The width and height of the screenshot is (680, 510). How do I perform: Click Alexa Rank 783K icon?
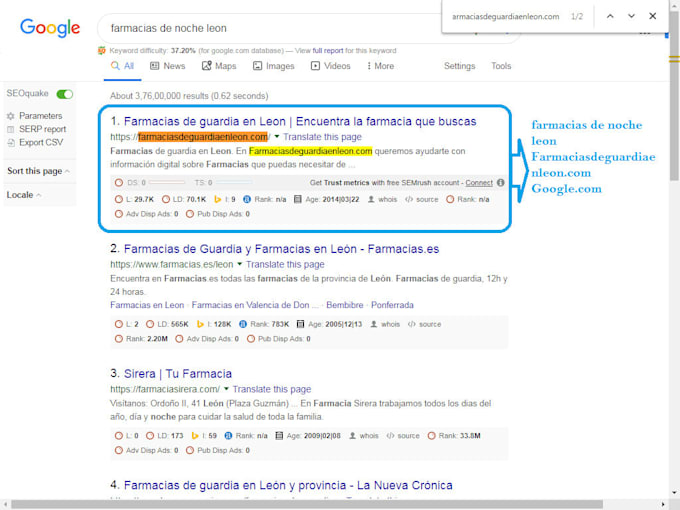[x=243, y=324]
